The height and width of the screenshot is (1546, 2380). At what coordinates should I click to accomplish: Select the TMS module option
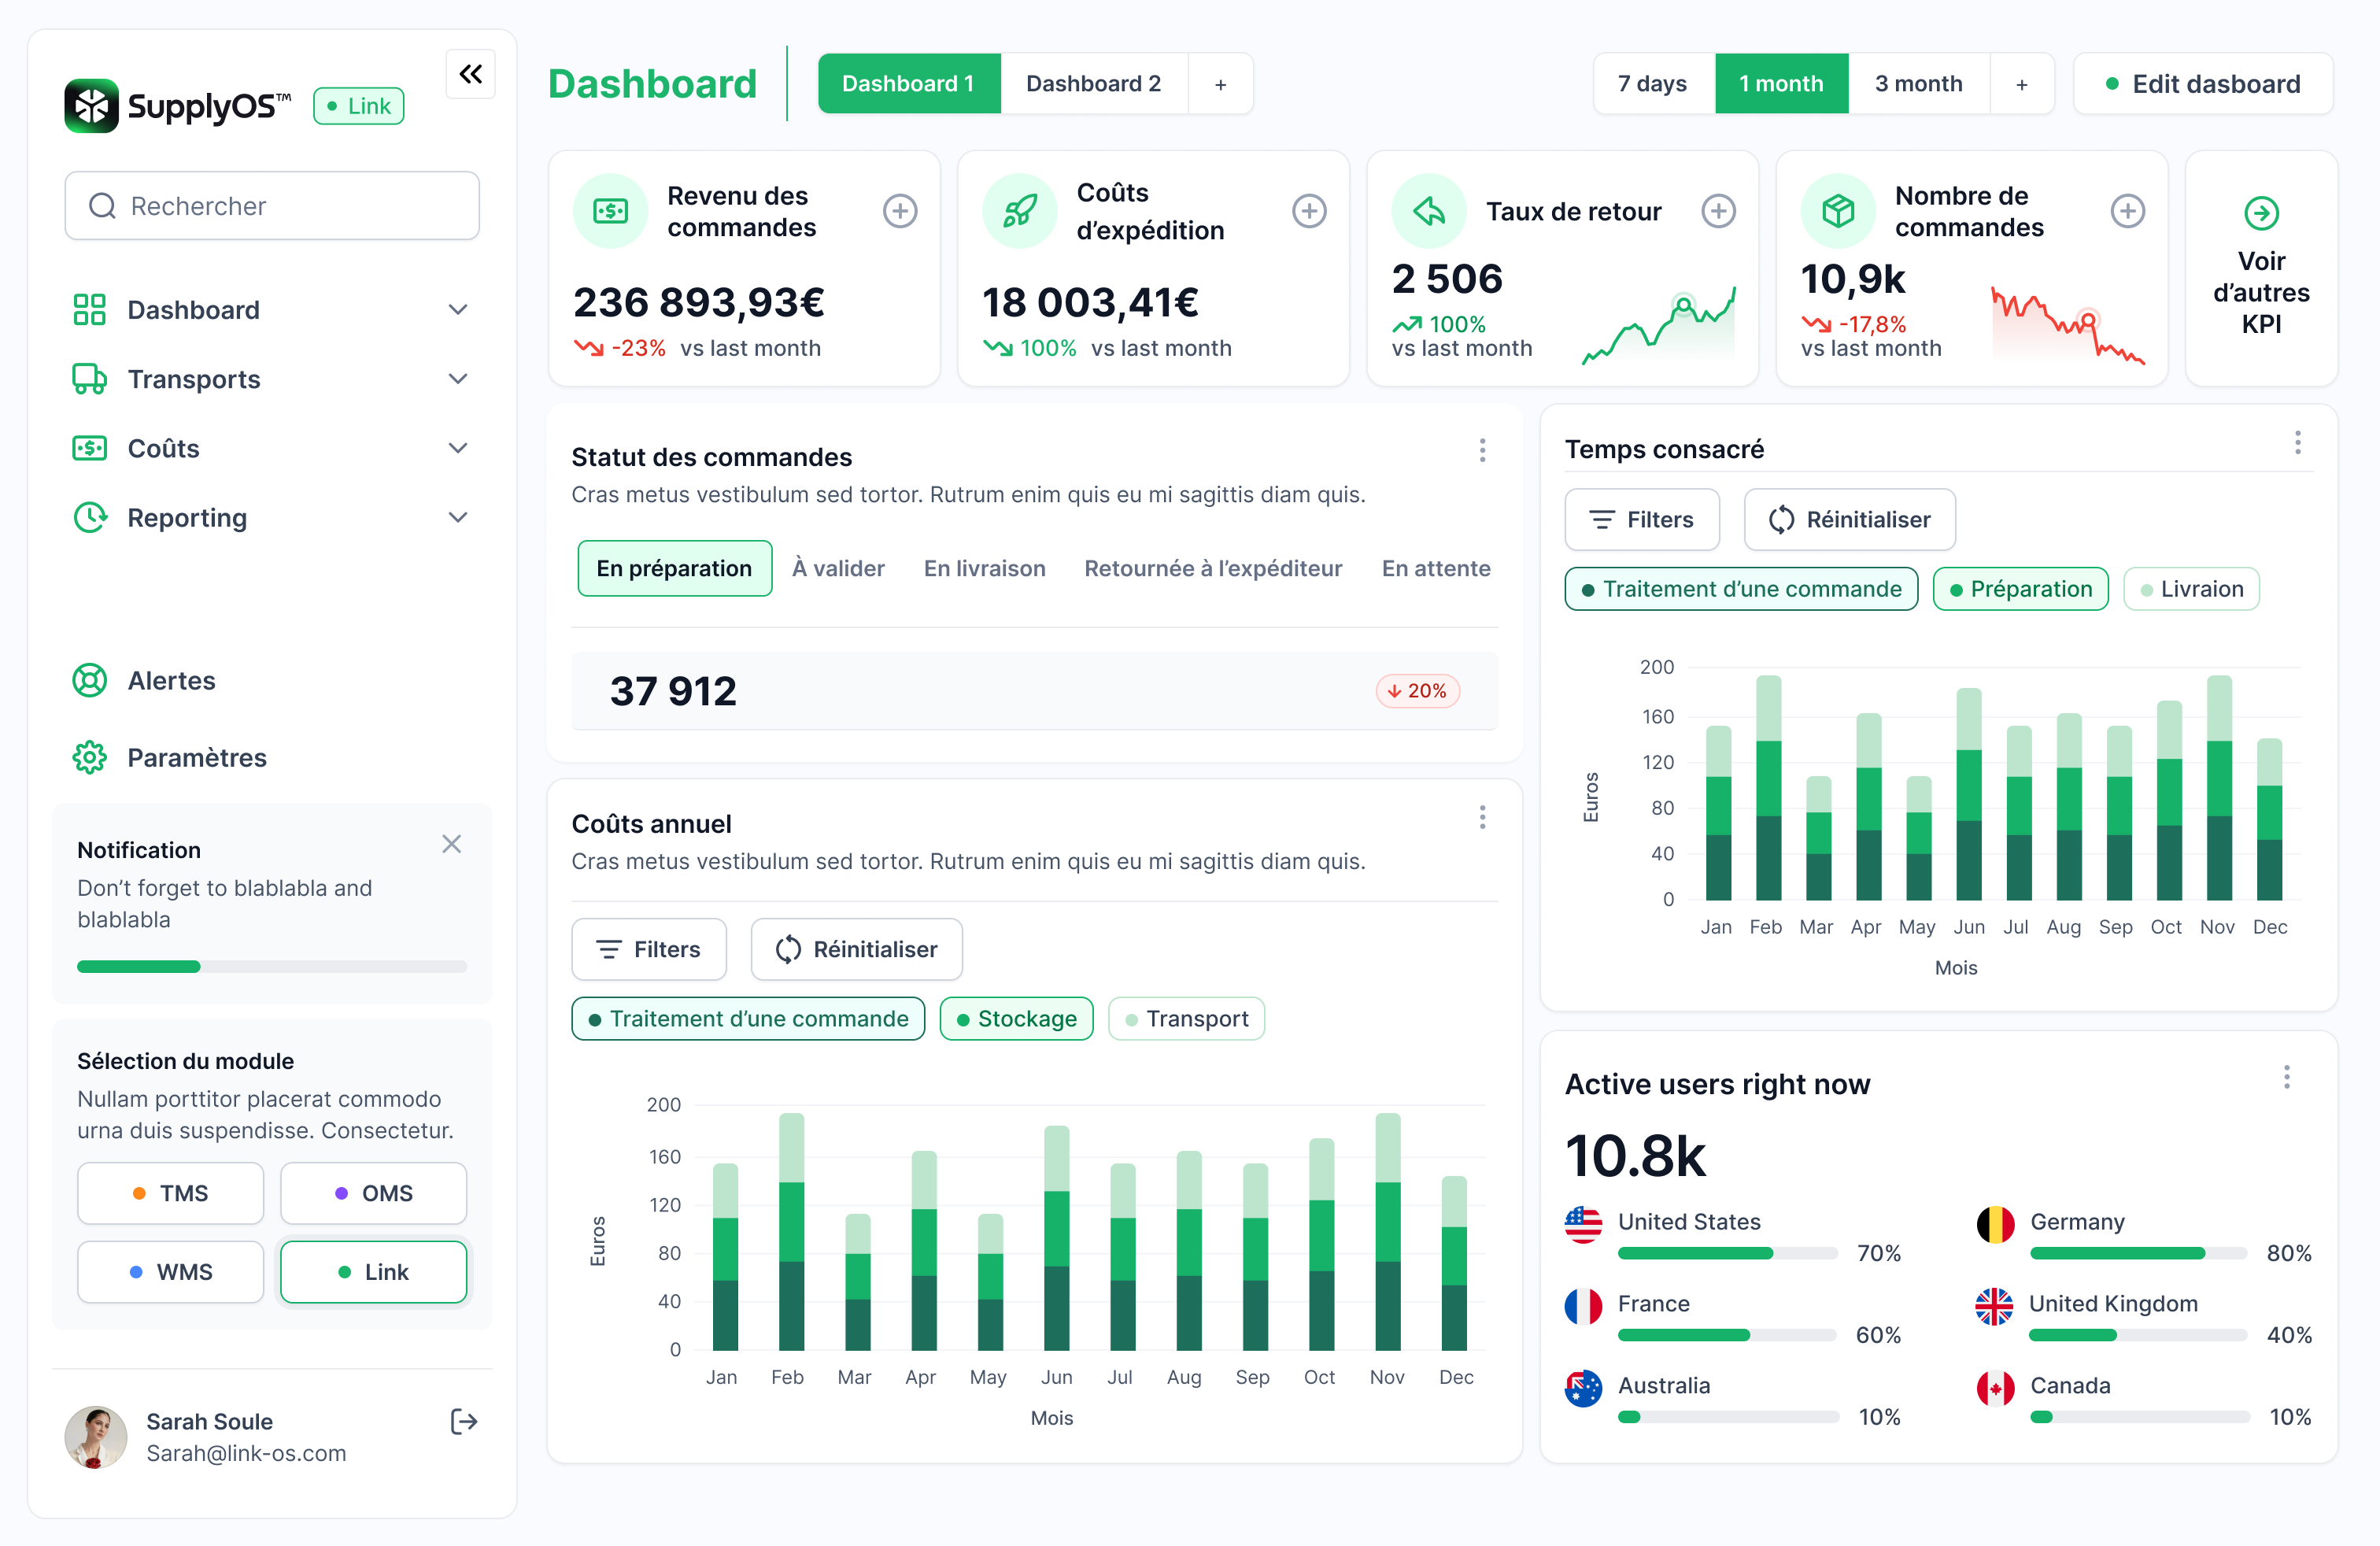tap(171, 1192)
